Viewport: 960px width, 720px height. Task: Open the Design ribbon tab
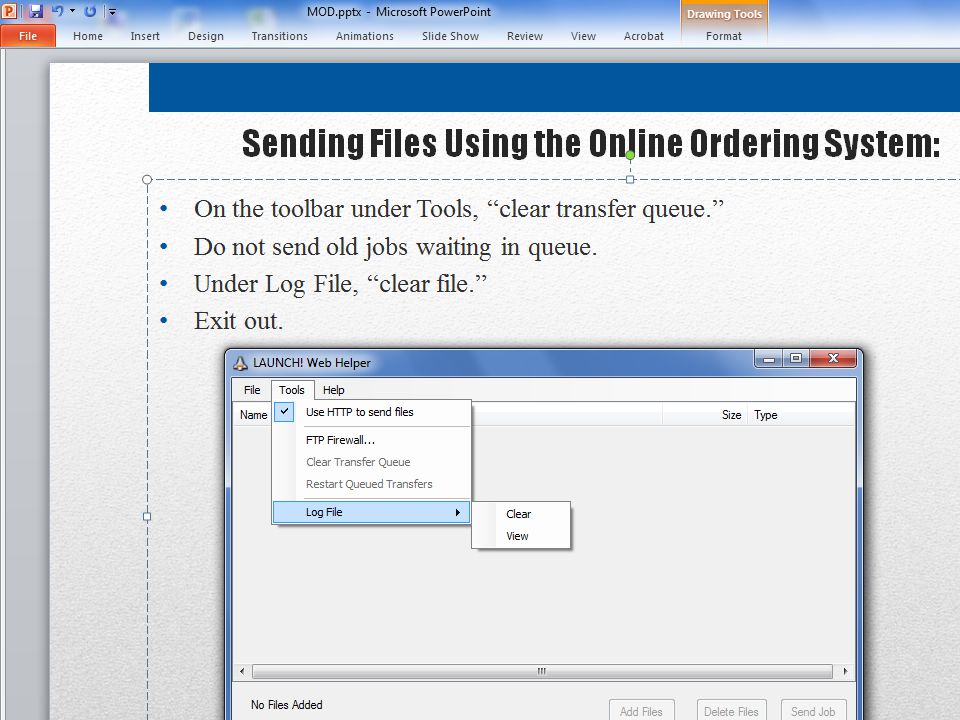(206, 36)
